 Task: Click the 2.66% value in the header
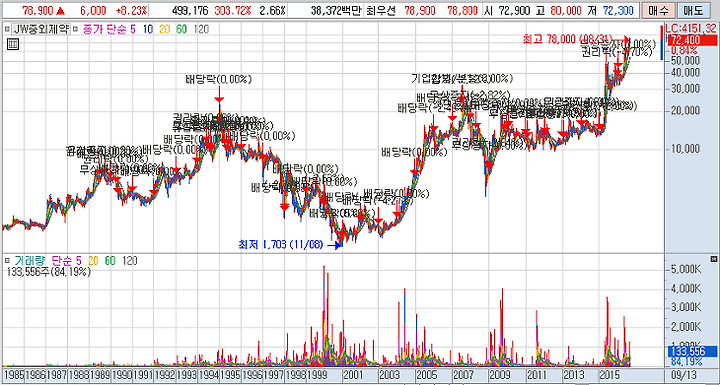pos(271,10)
